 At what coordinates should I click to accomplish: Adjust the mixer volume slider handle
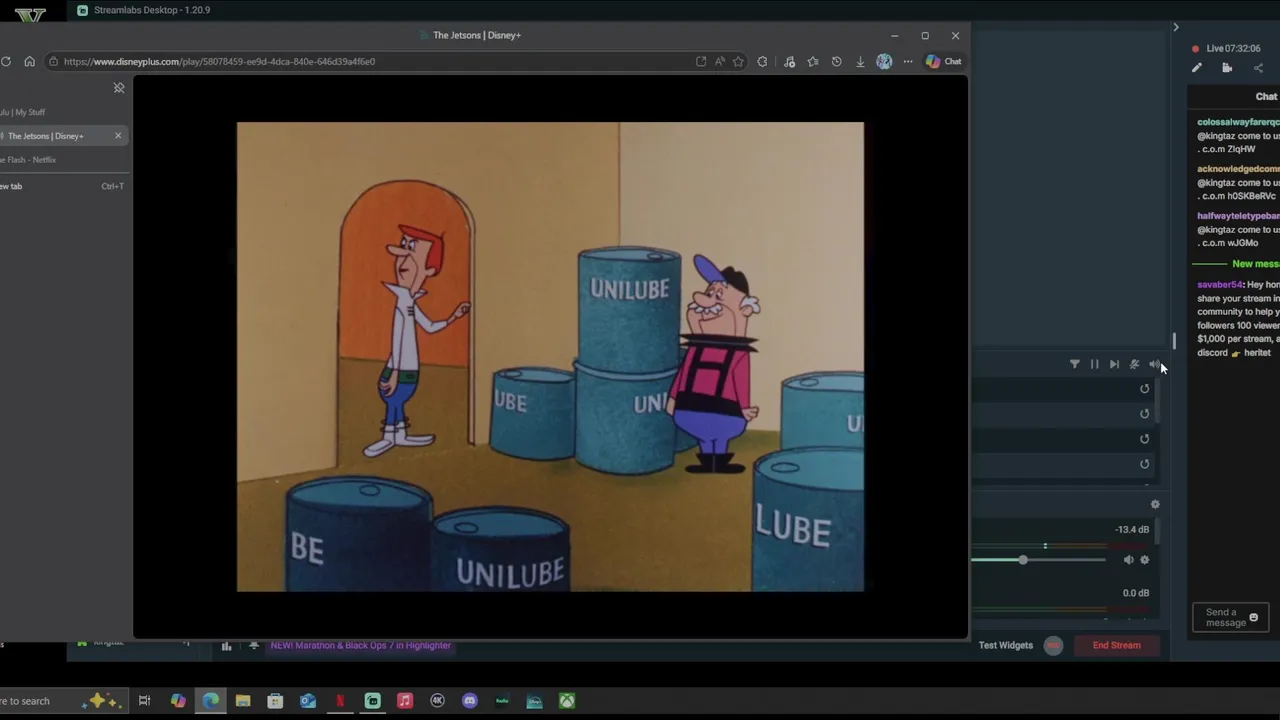pos(1023,560)
